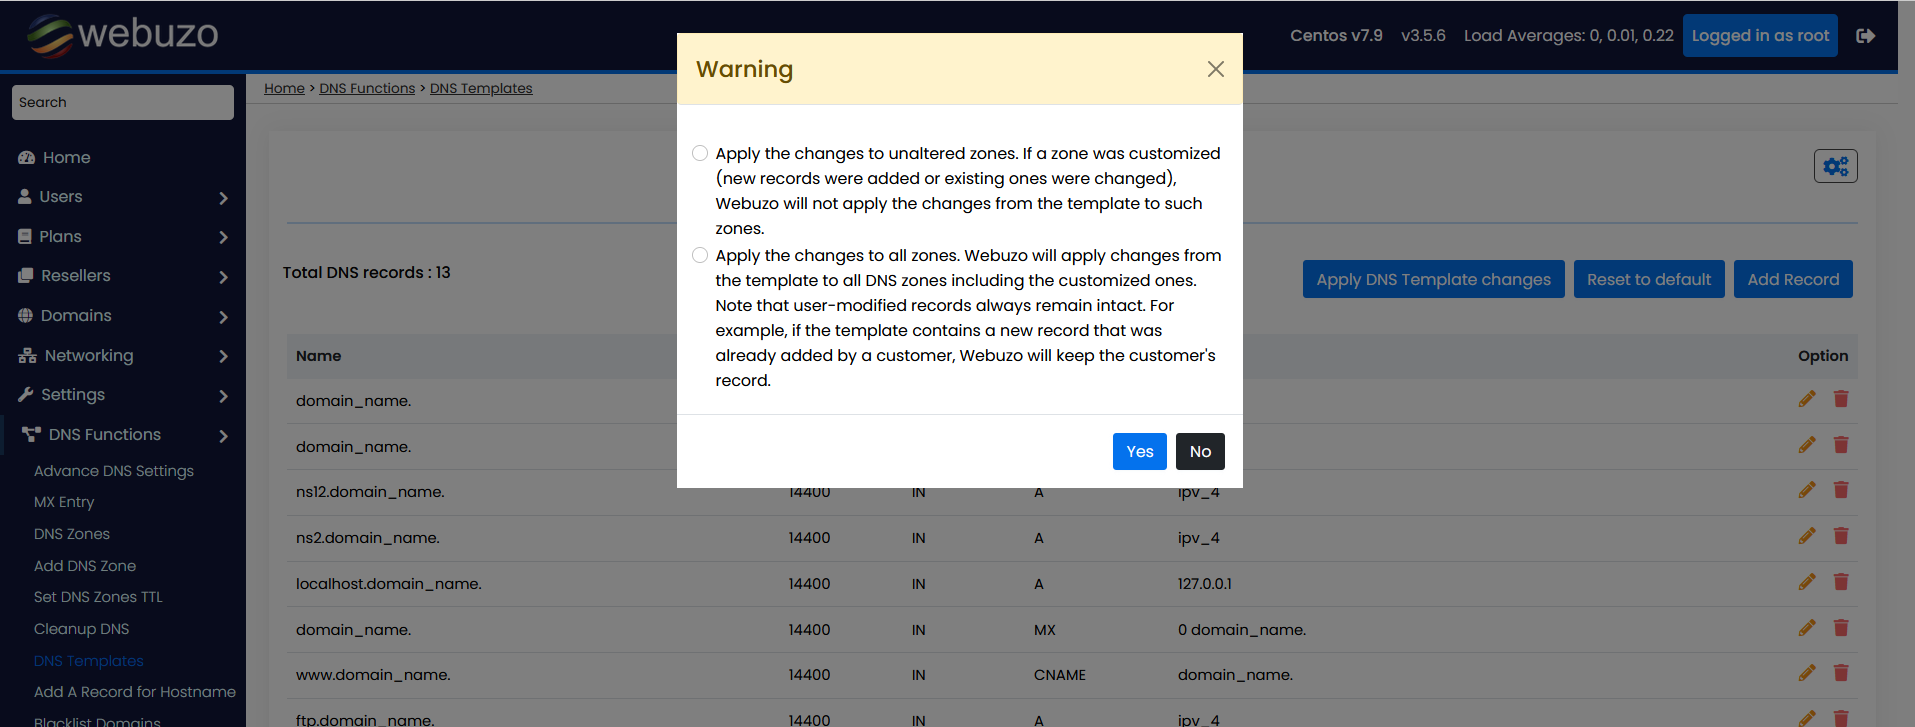The image size is (1915, 727).
Task: Click trash icon for ns2.domain_name. row
Action: pos(1840,536)
